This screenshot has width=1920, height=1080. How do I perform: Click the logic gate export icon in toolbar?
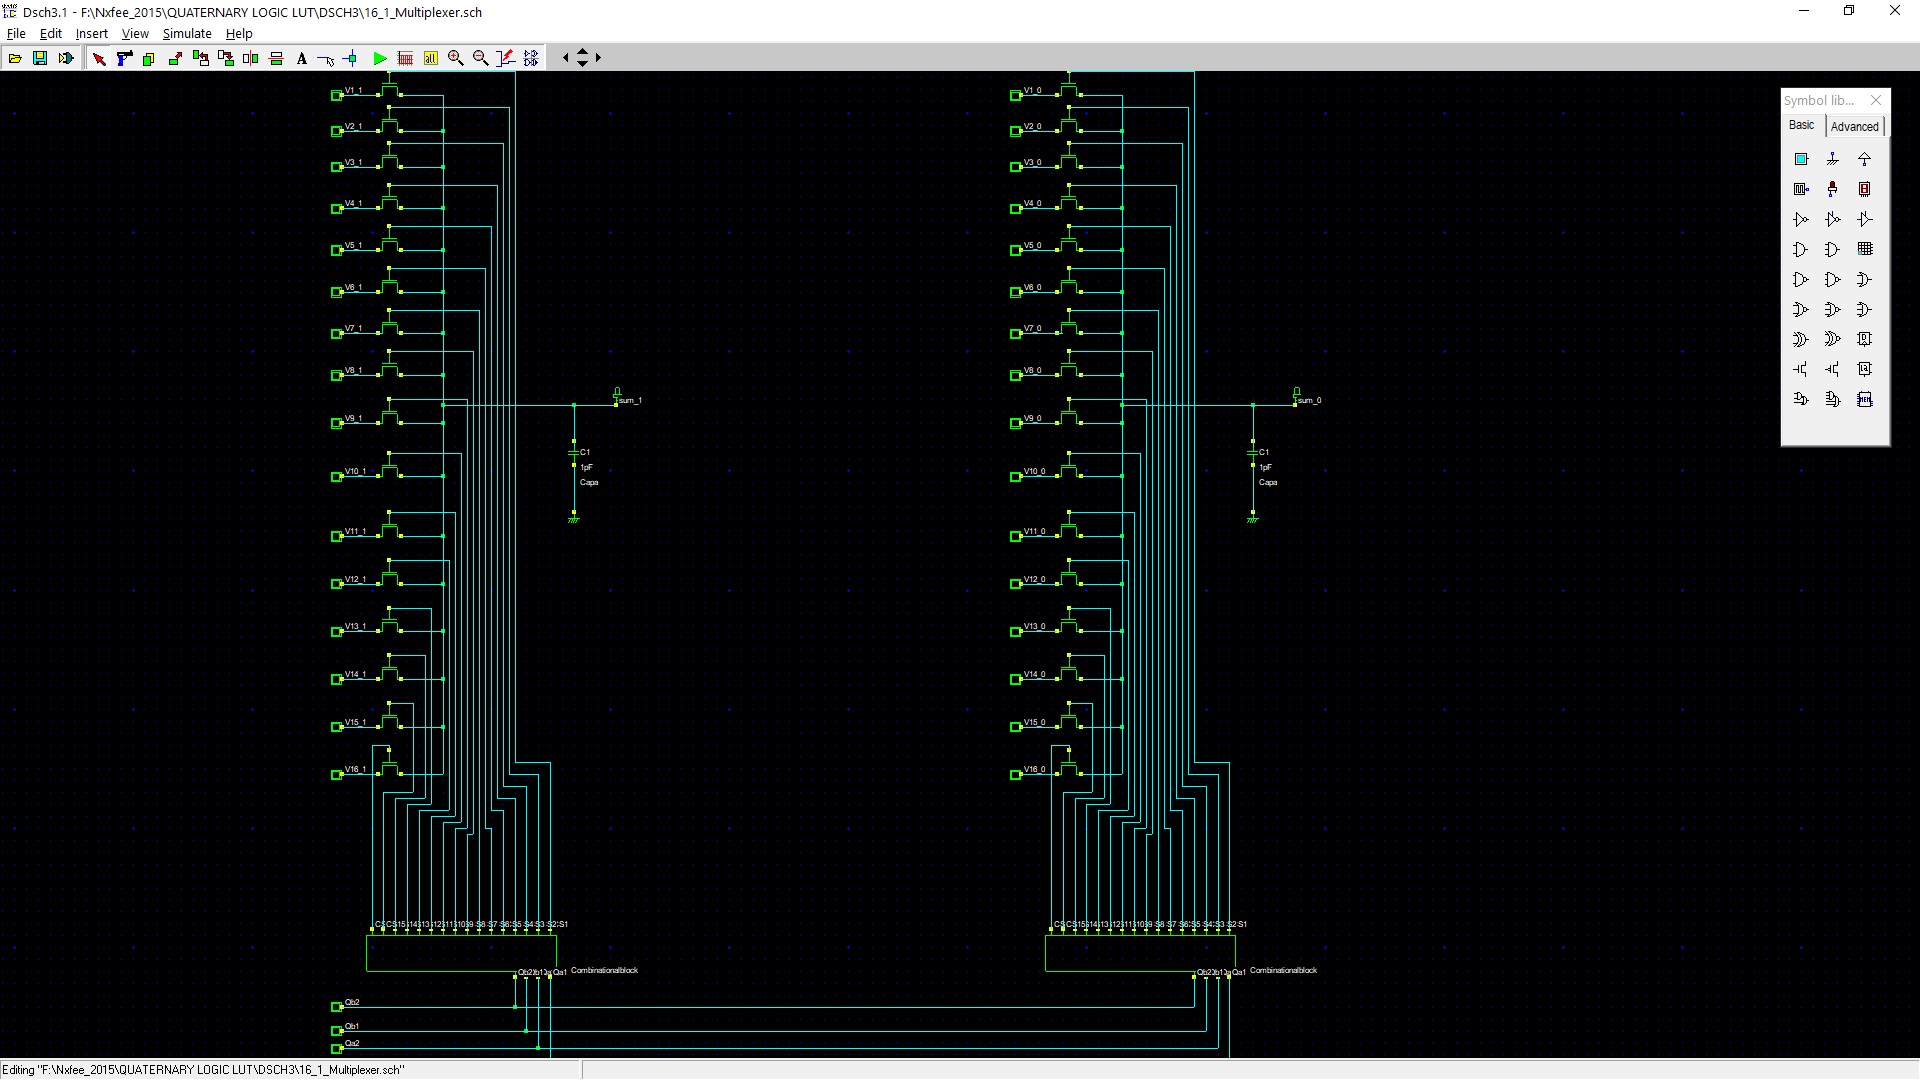[x=66, y=58]
